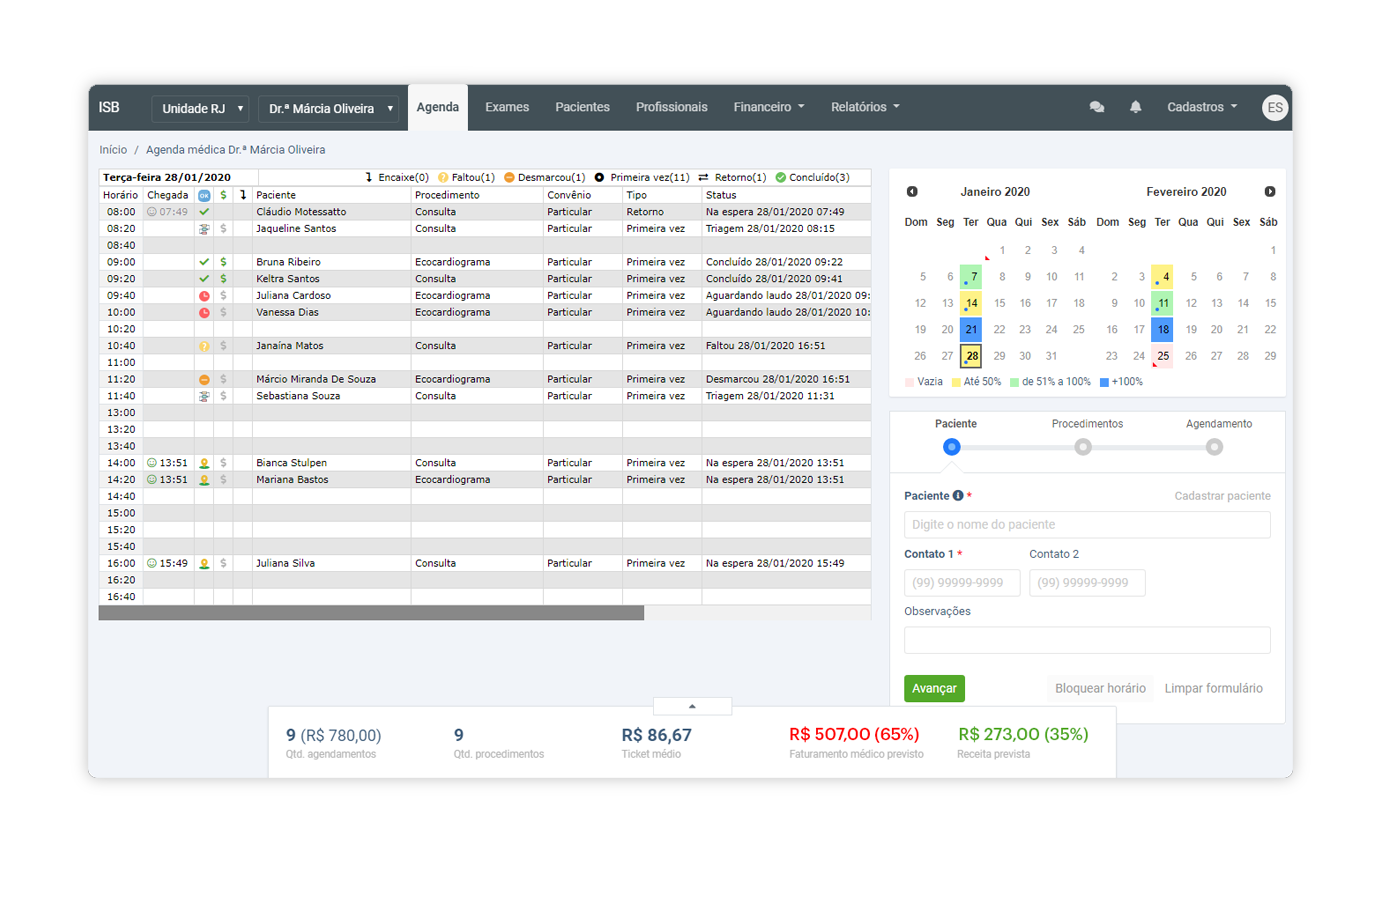The width and height of the screenshot is (1393, 902).
Task: Go to next month in calendar
Action: [x=1269, y=192]
